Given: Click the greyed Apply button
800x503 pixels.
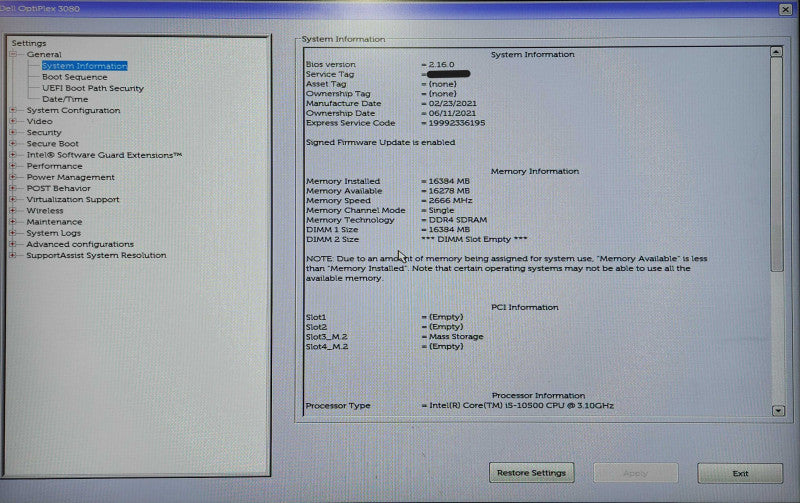Looking at the screenshot, I should 636,473.
